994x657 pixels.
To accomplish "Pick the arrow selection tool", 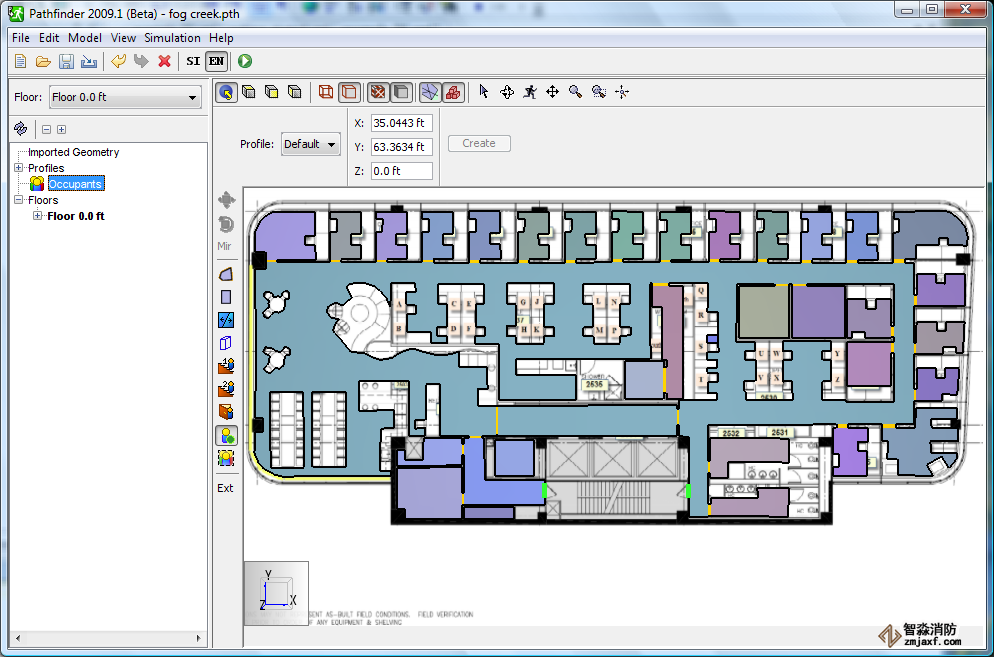I will click(484, 92).
